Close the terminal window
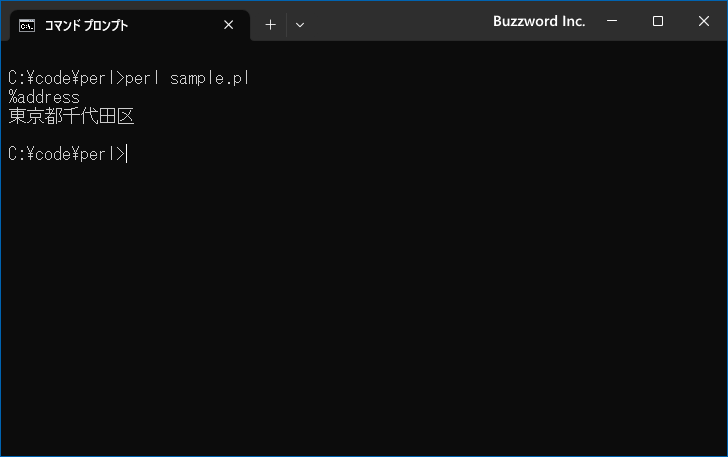Image resolution: width=728 pixels, height=457 pixels. pyautogui.click(x=703, y=21)
